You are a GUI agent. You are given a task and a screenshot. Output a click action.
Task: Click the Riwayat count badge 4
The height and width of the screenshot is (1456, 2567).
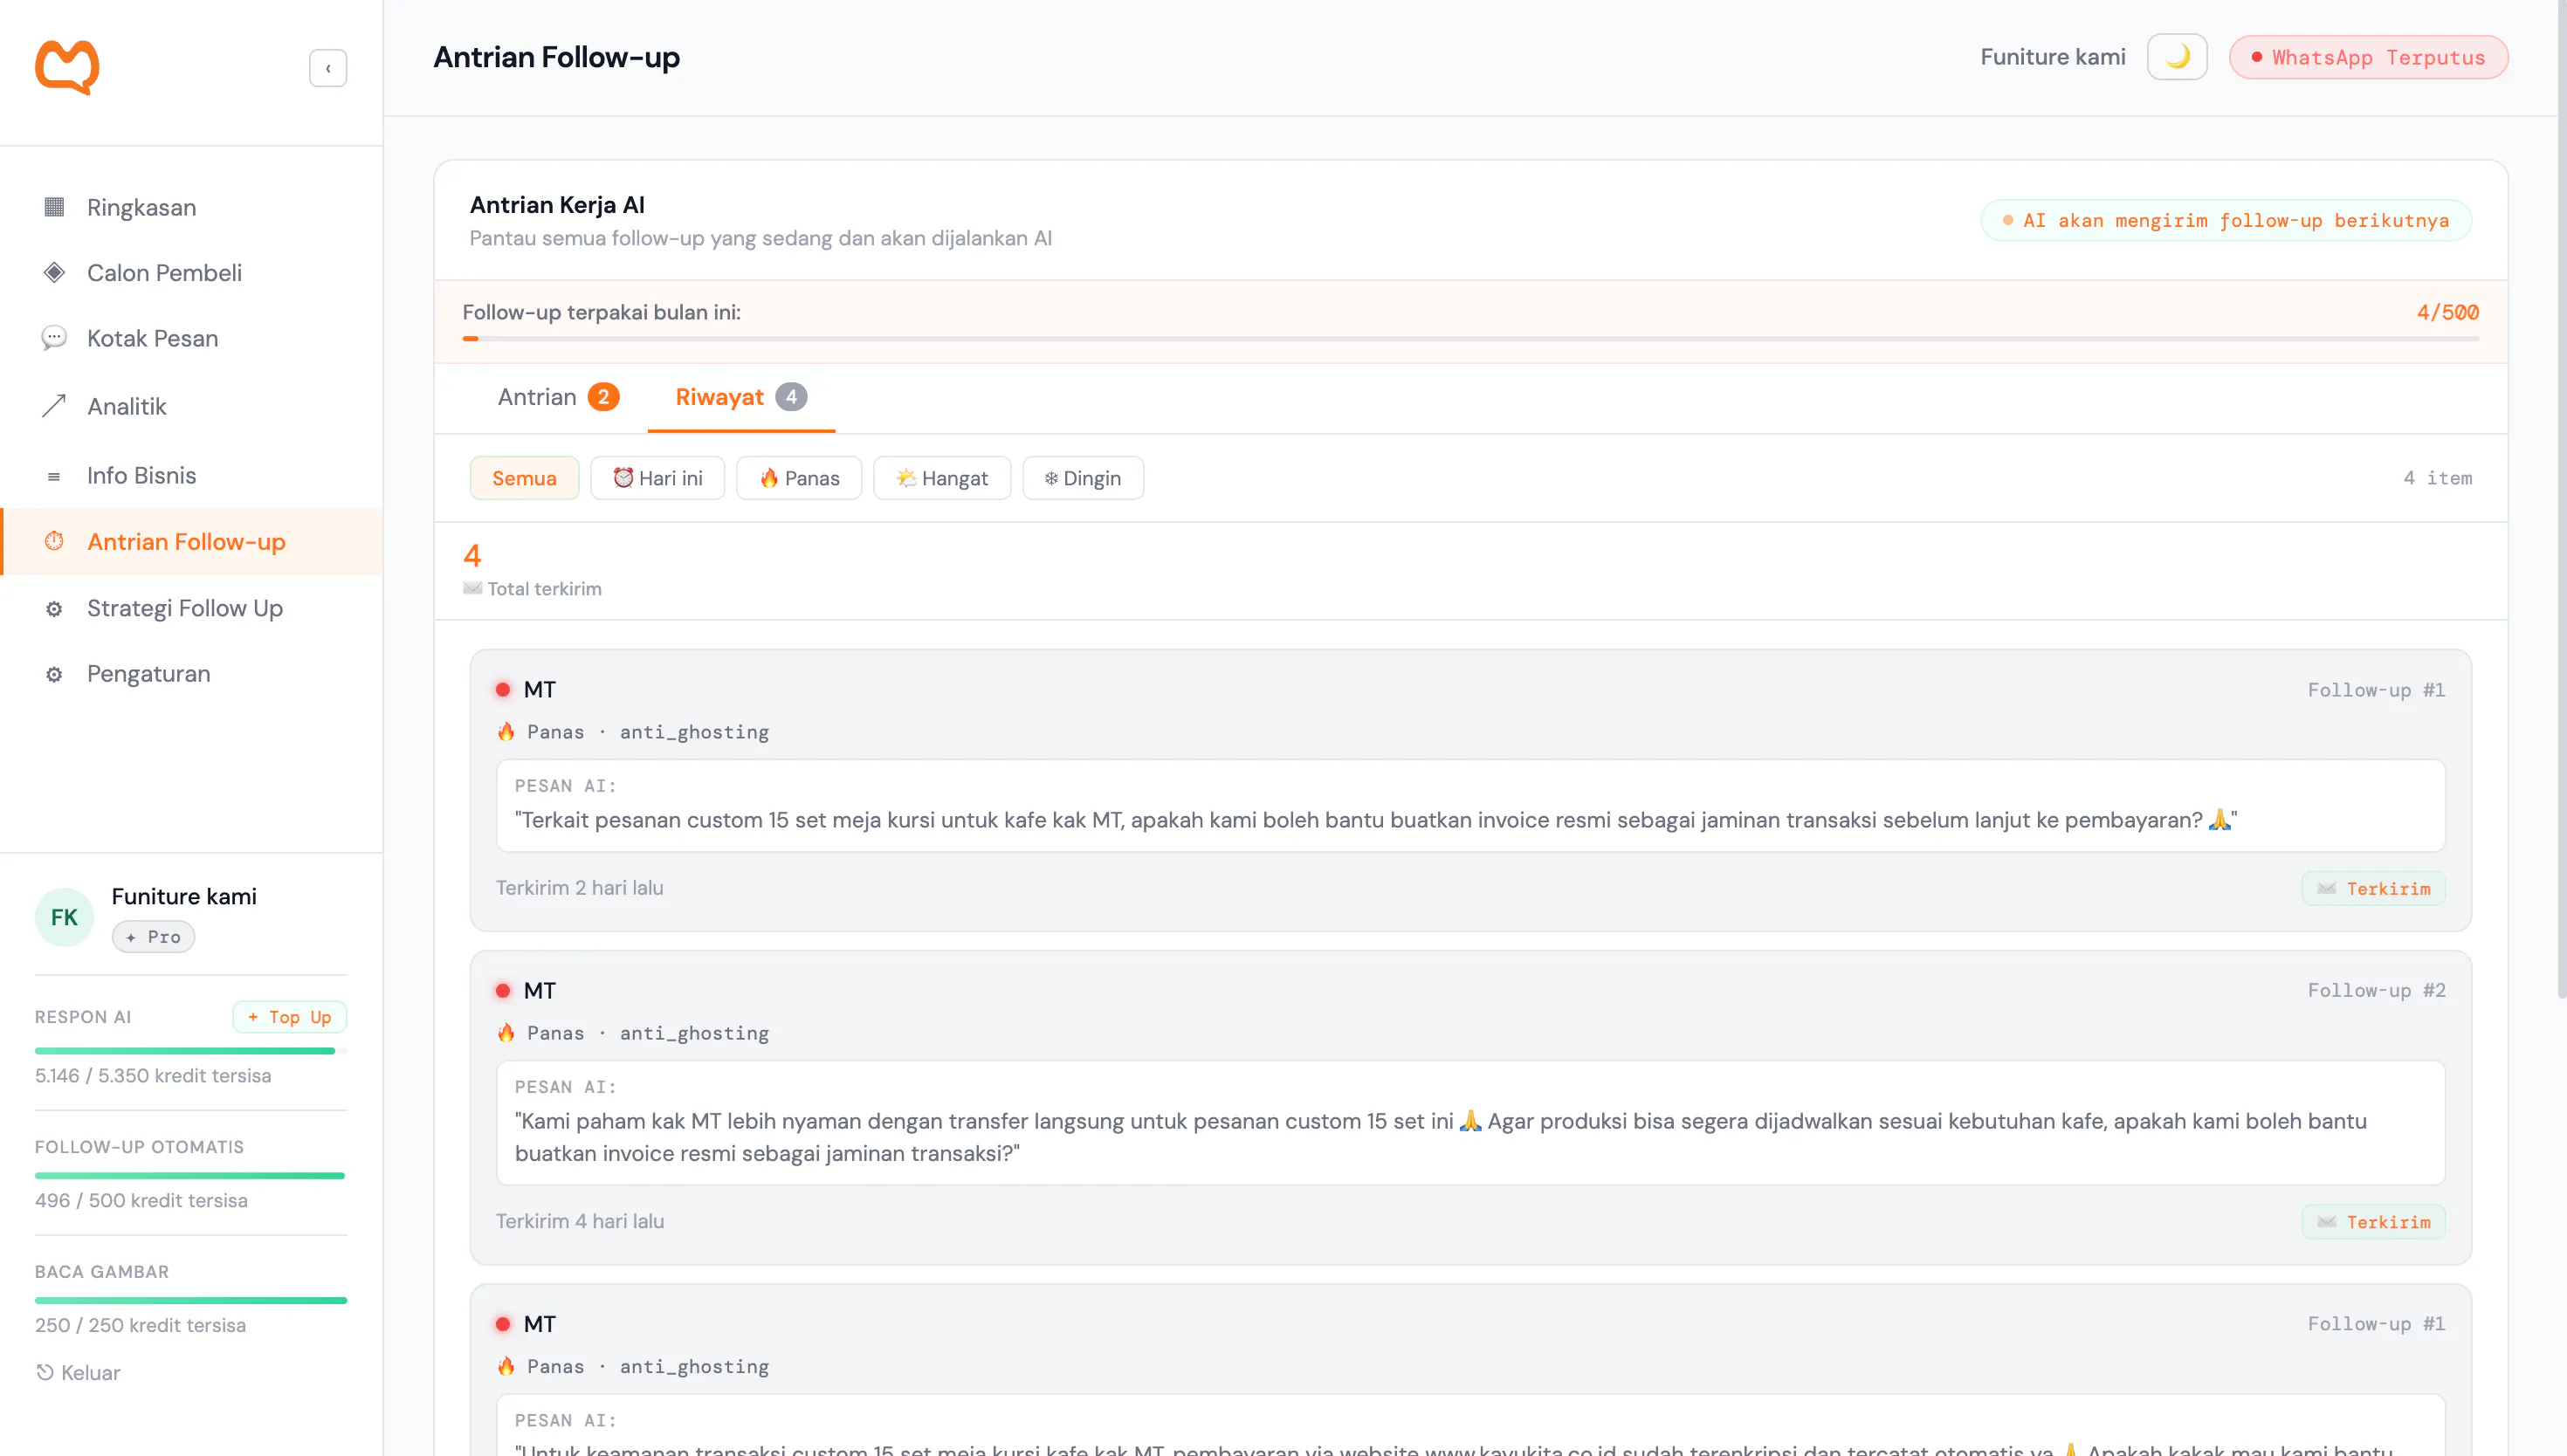(791, 397)
